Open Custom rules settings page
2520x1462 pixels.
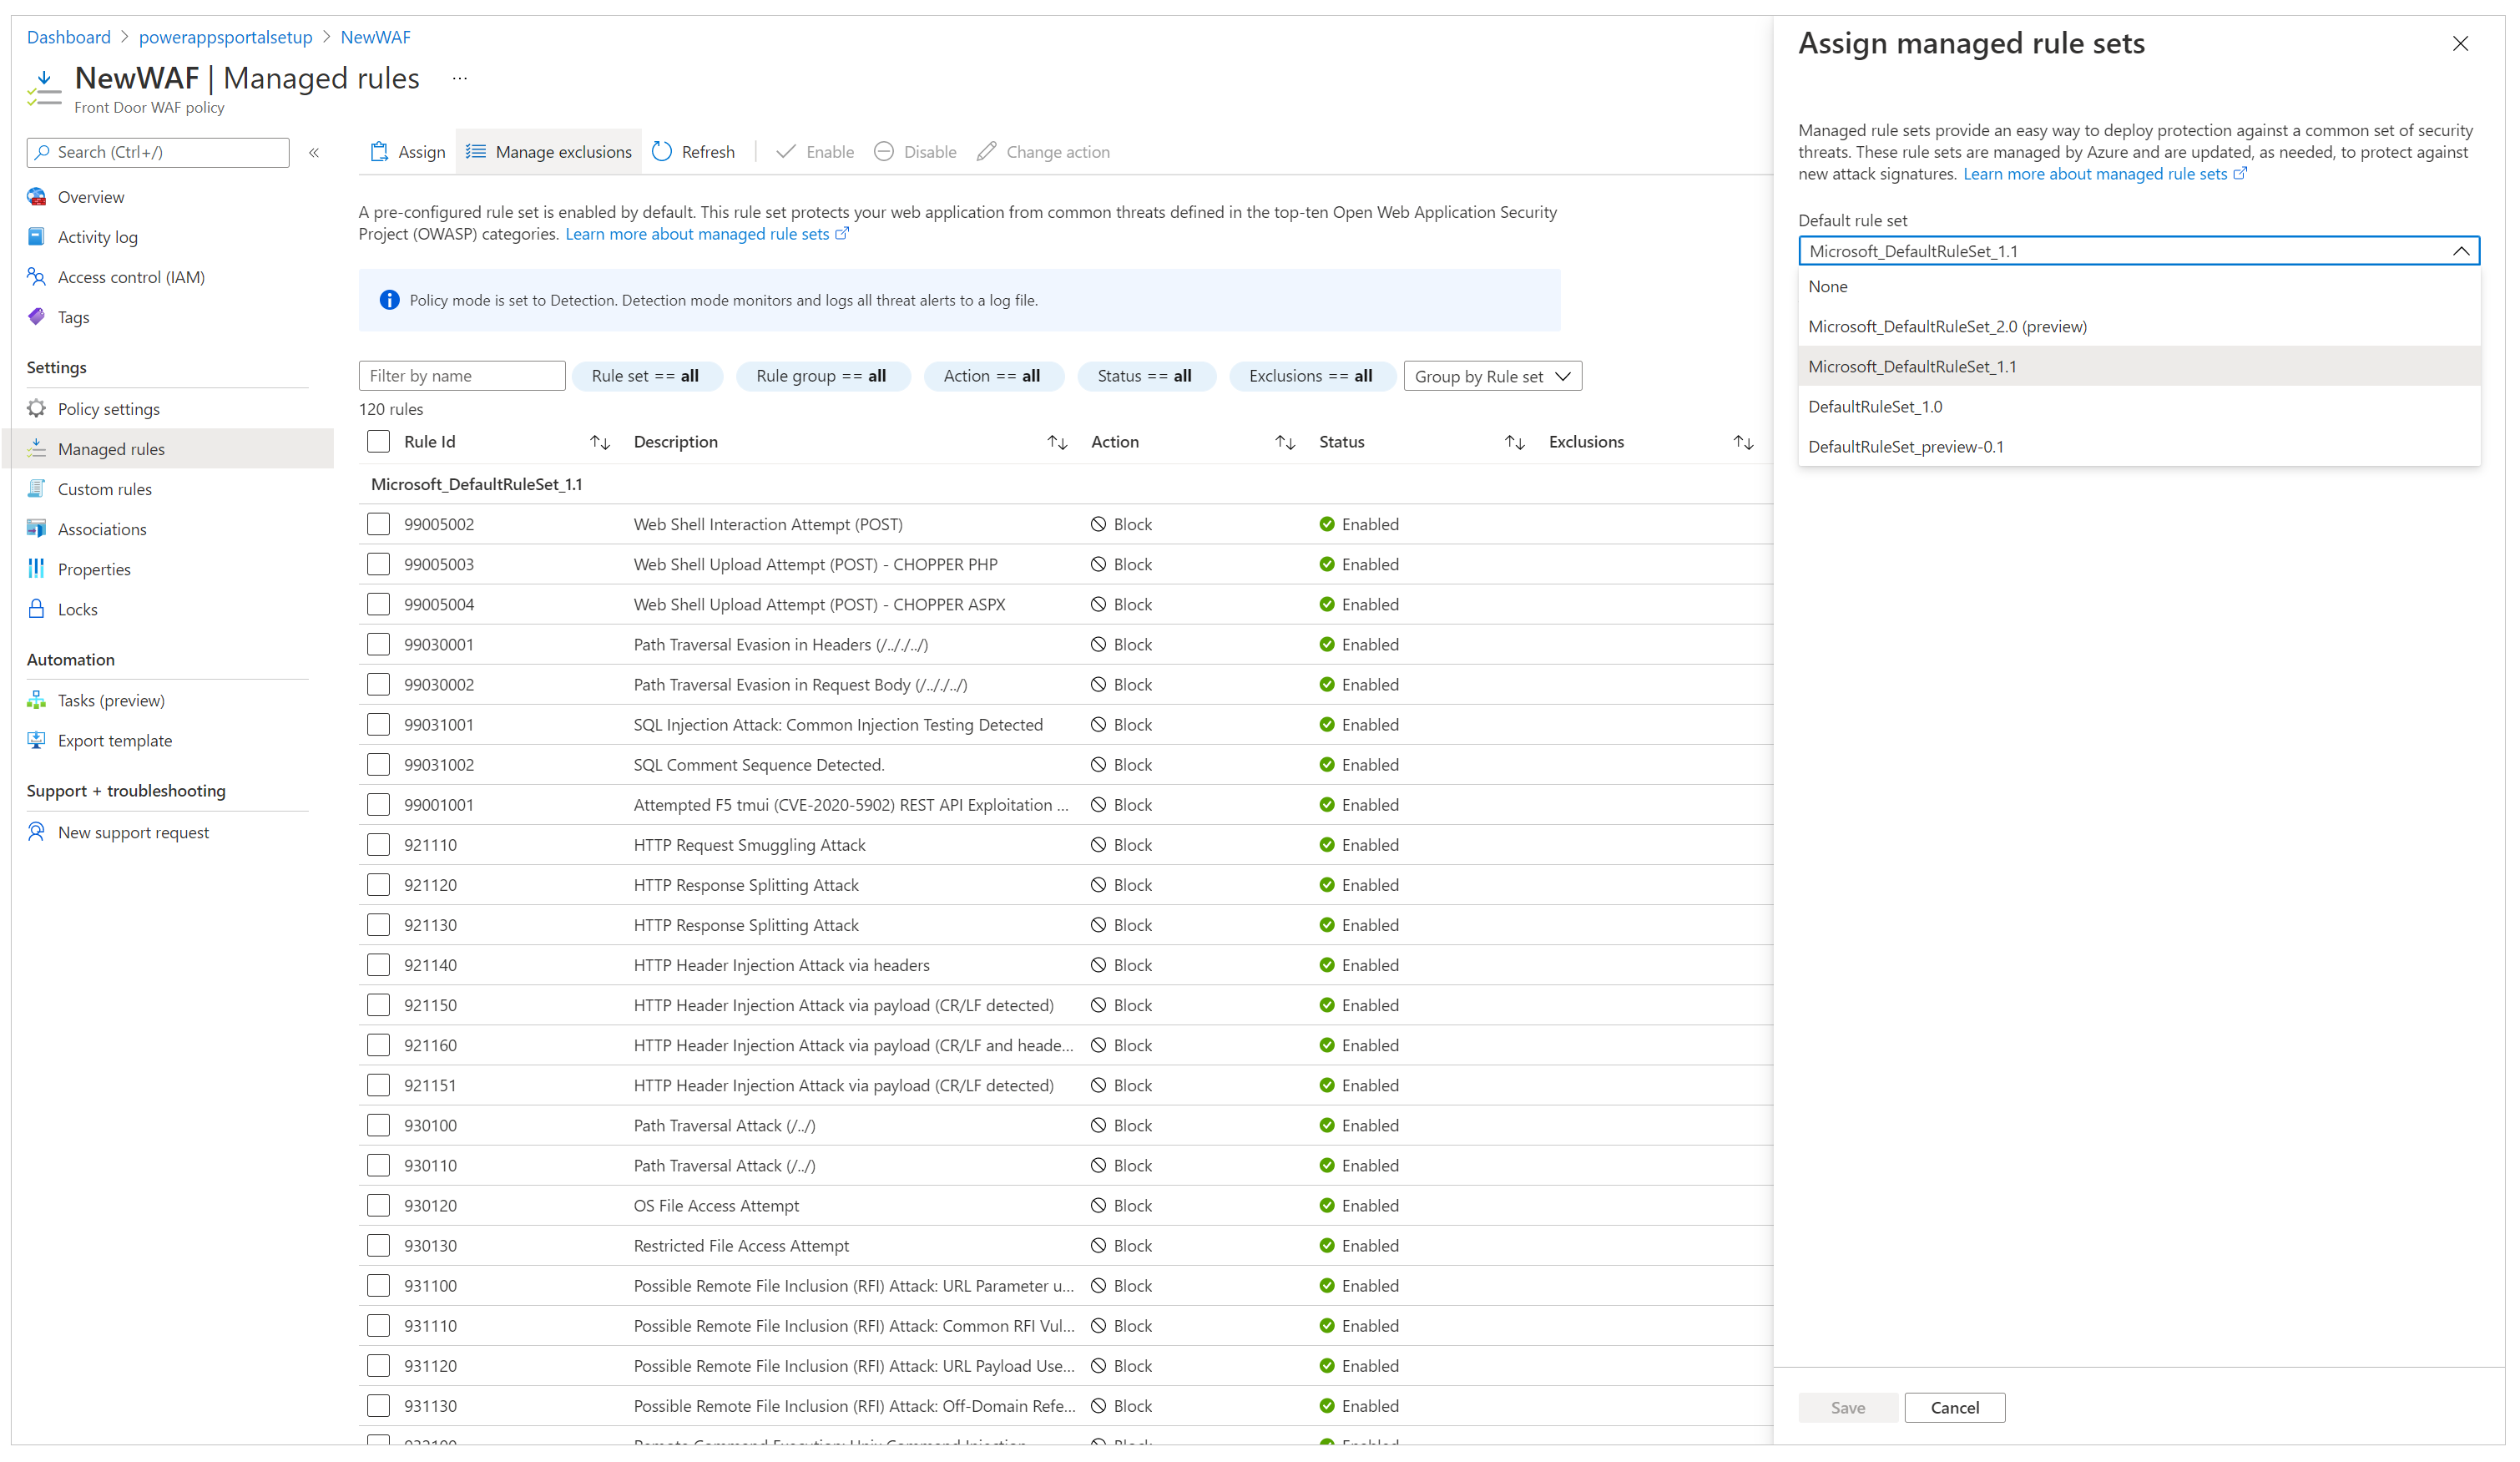(106, 489)
